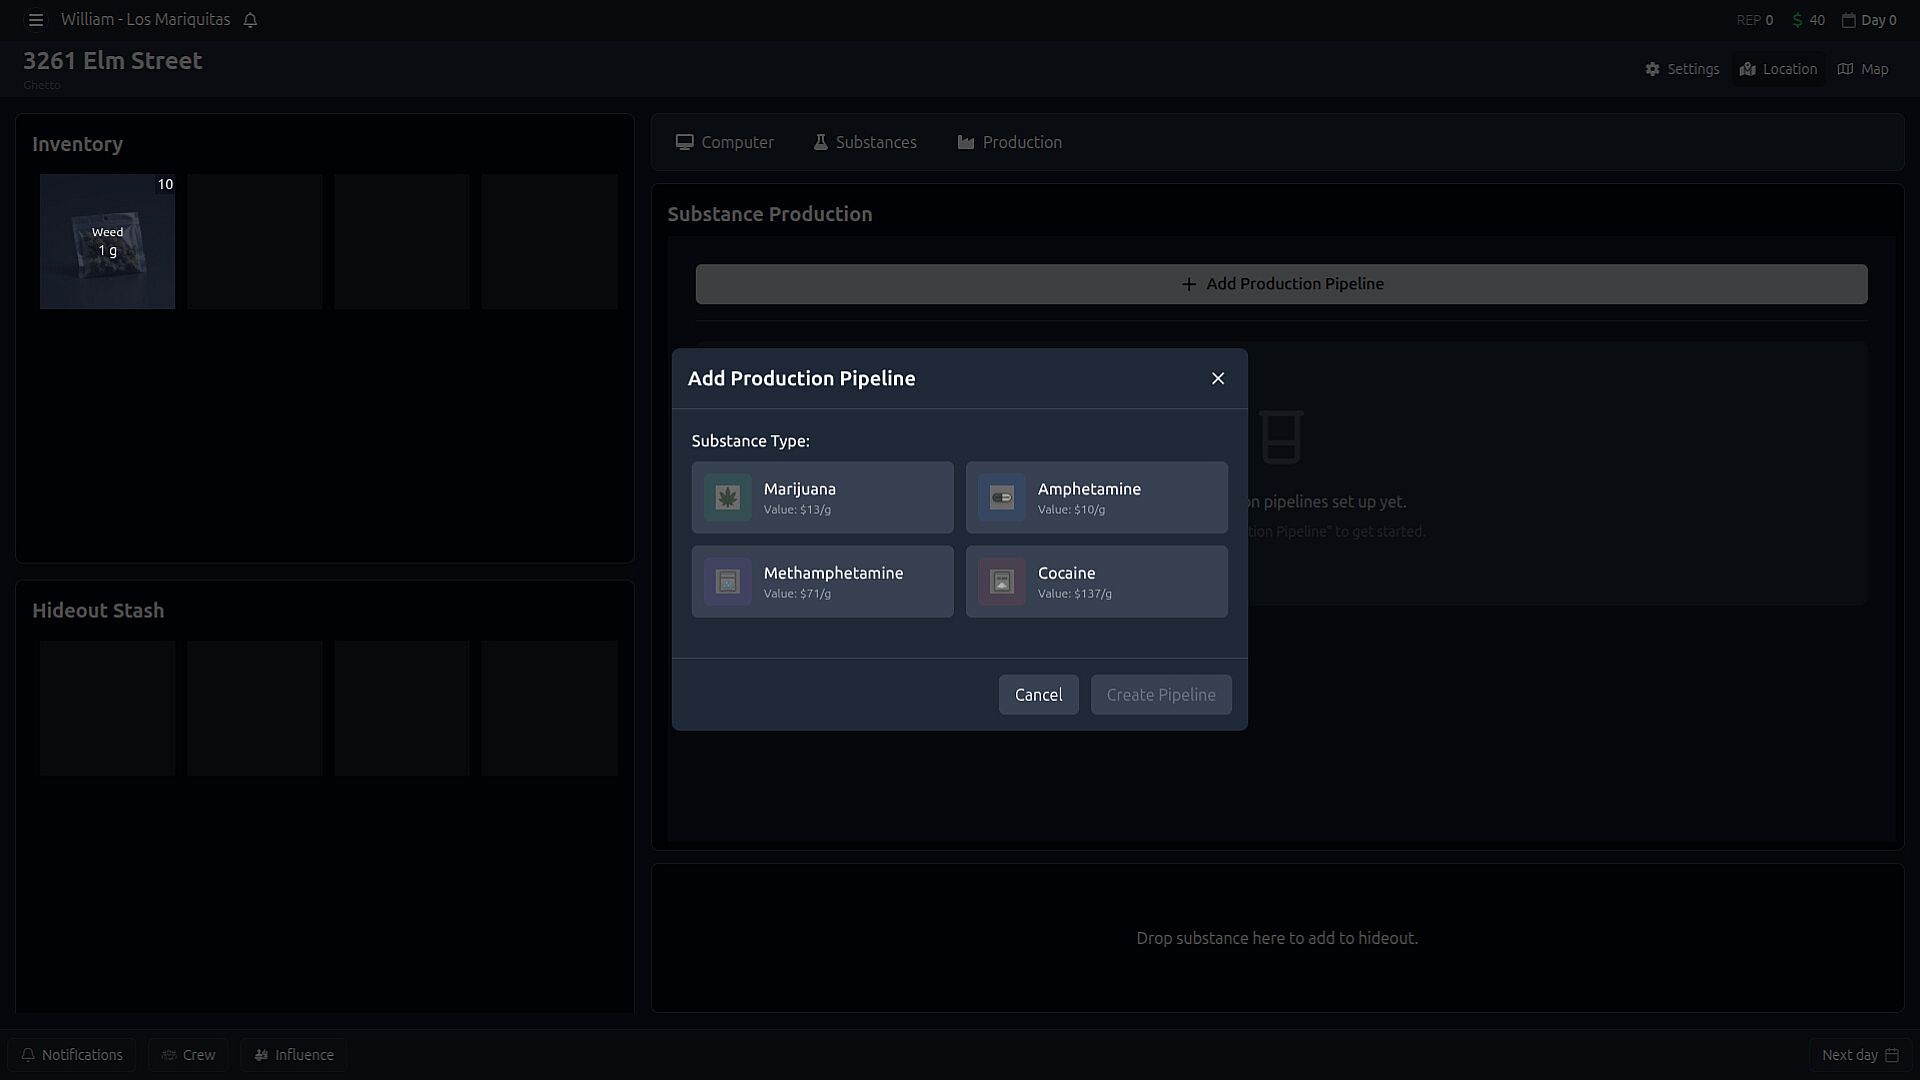Close the Add Production Pipeline dialog
This screenshot has height=1080, width=1920.
click(x=1217, y=378)
